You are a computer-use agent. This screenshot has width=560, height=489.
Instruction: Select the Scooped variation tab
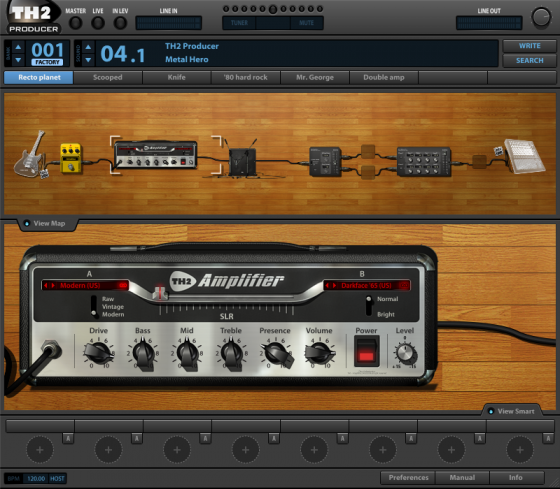click(108, 78)
